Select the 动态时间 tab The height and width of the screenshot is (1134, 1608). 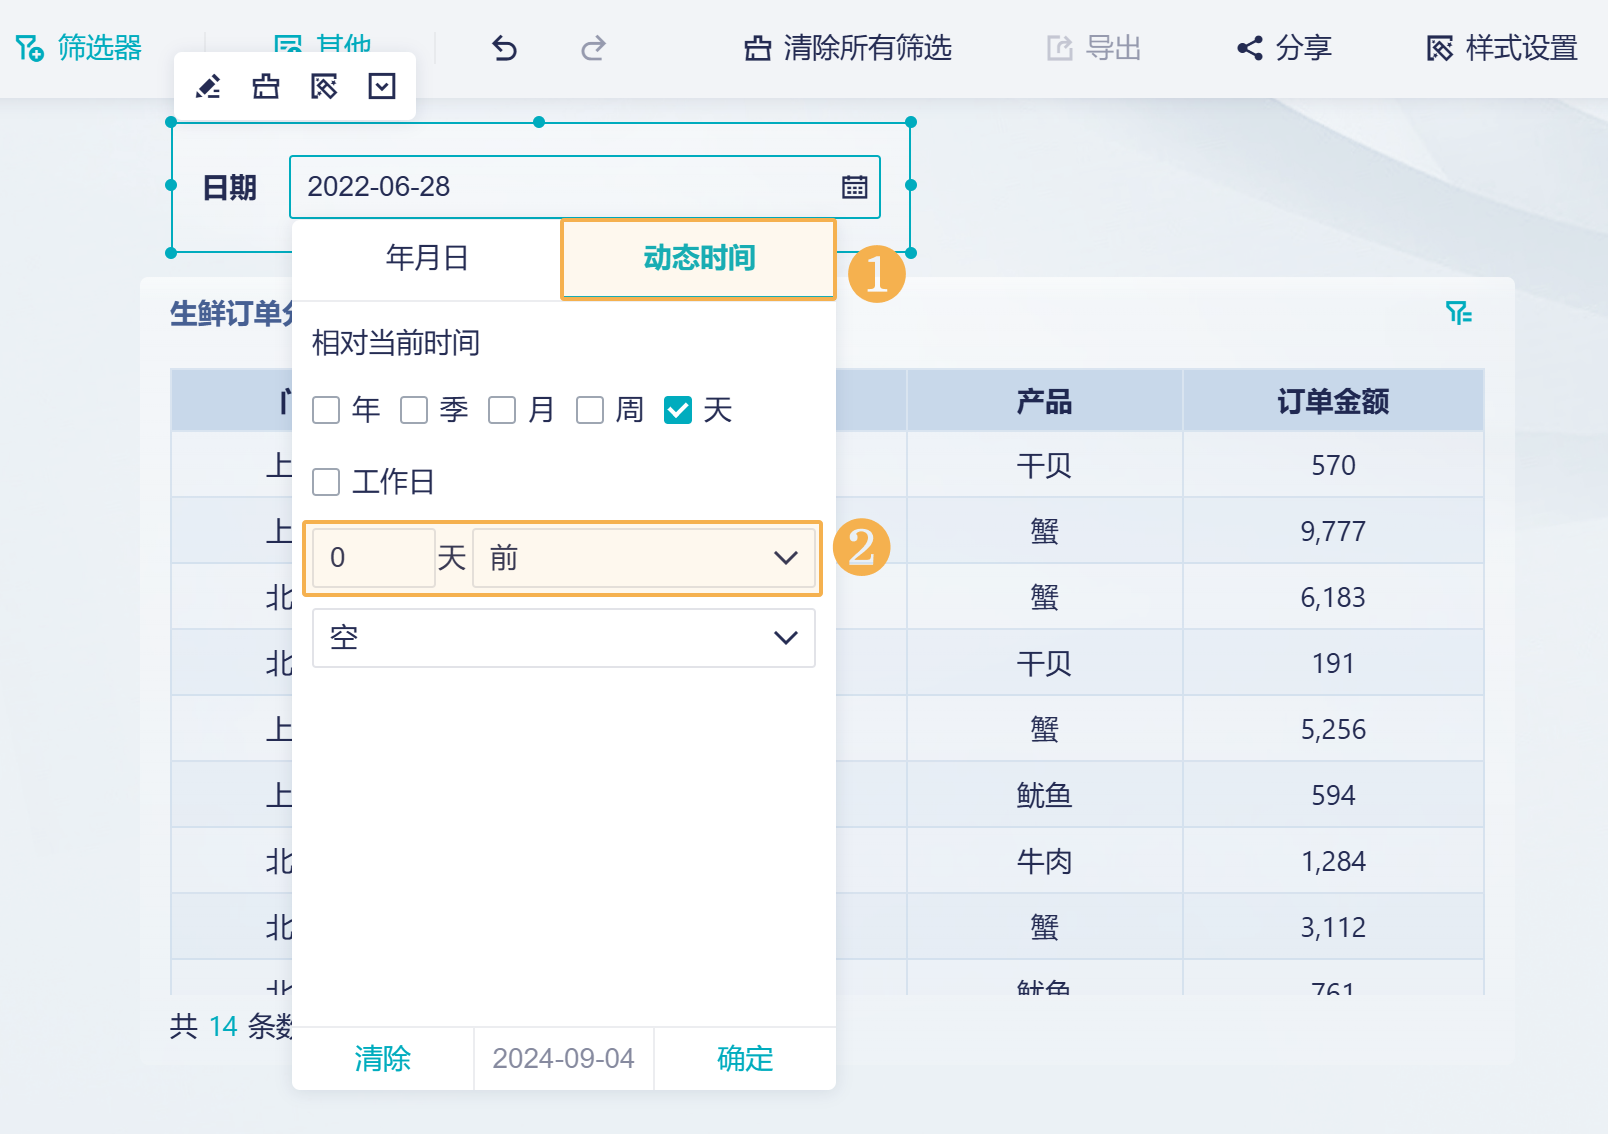pos(699,258)
